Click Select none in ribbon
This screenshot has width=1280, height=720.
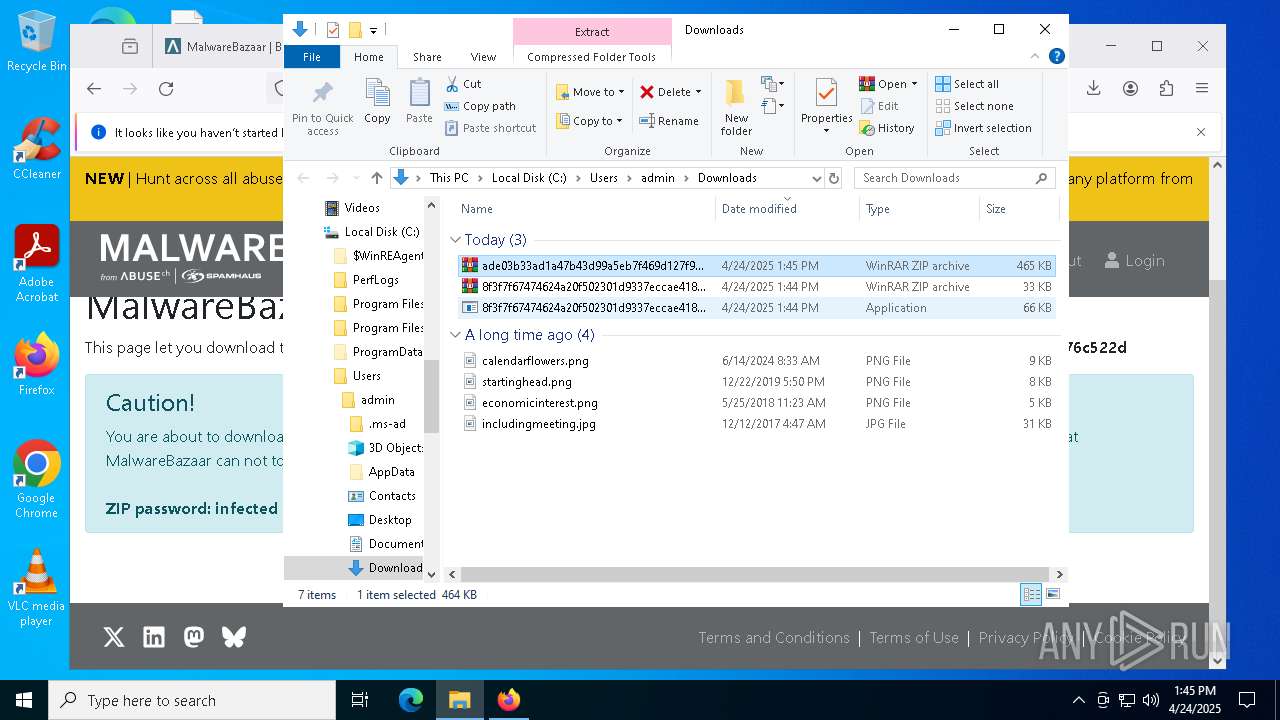(x=974, y=106)
